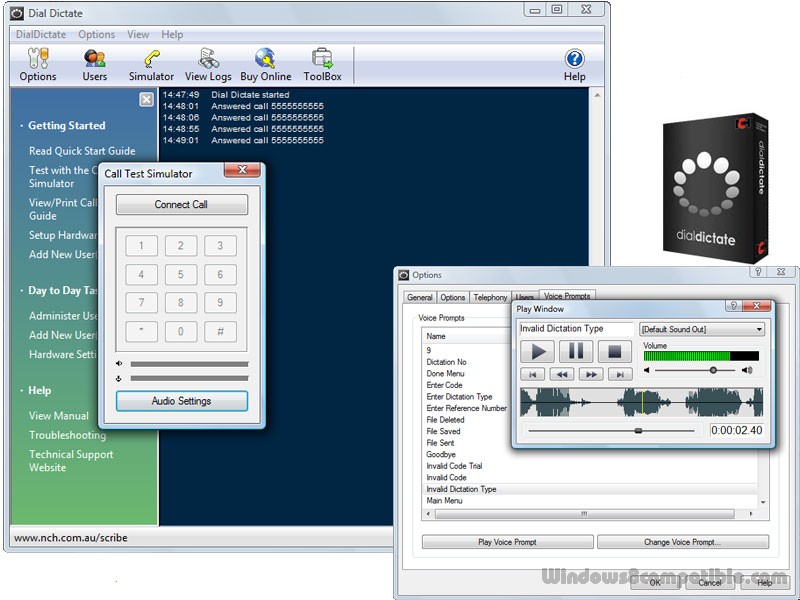Switch to the General tab in Options
The height and width of the screenshot is (600, 800).
[x=420, y=297]
